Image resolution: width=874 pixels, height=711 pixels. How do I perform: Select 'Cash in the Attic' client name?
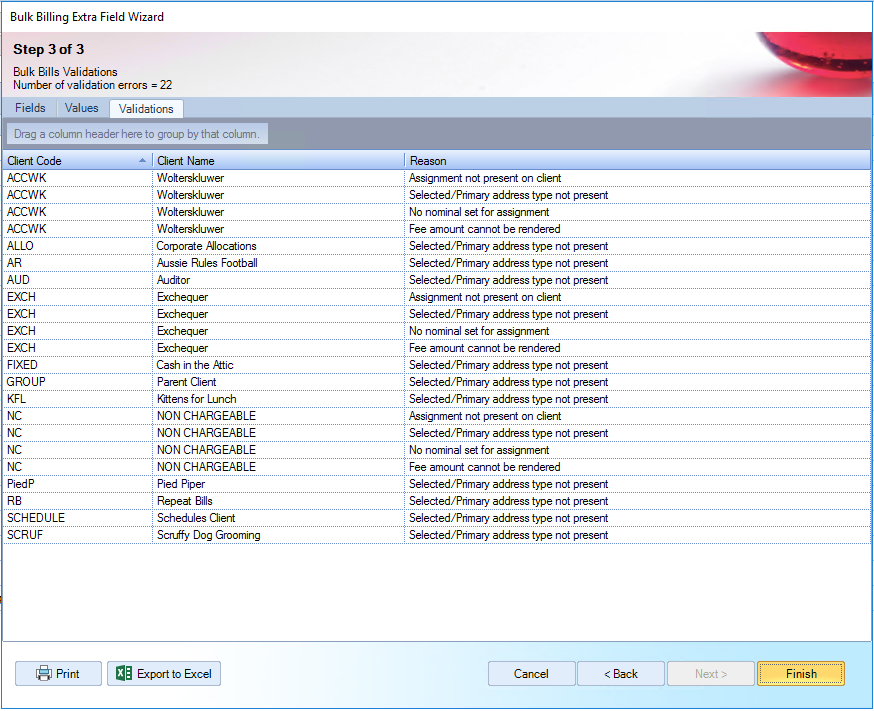278,365
